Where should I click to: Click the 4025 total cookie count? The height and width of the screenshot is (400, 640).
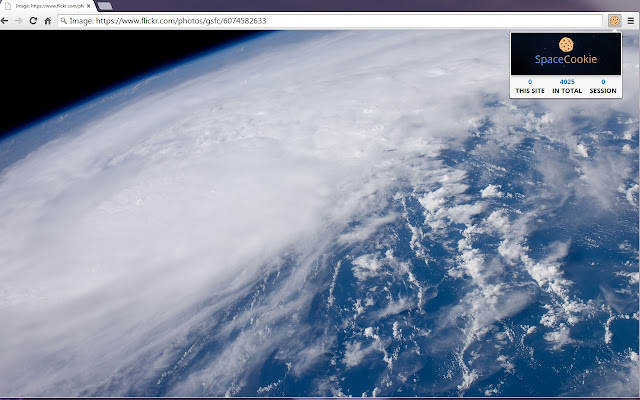click(x=567, y=82)
